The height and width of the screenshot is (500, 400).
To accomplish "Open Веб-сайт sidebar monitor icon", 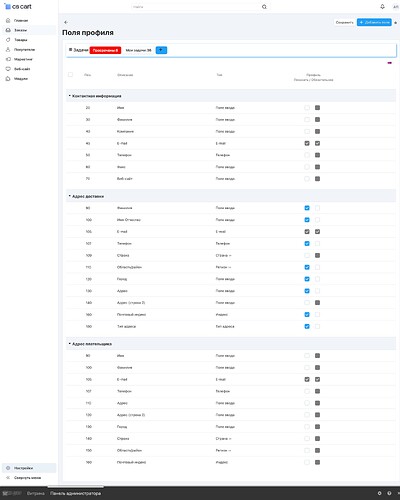I will (8, 69).
